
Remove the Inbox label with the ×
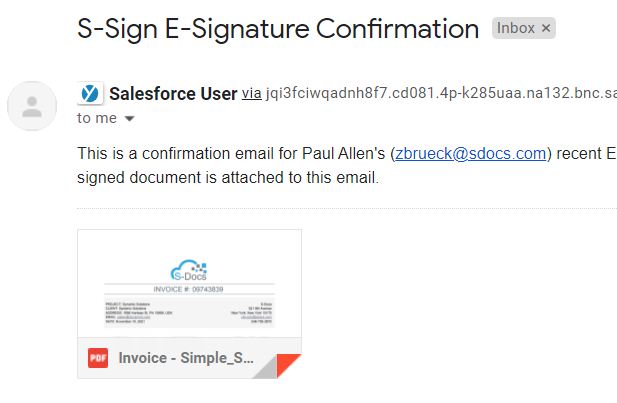[x=545, y=28]
